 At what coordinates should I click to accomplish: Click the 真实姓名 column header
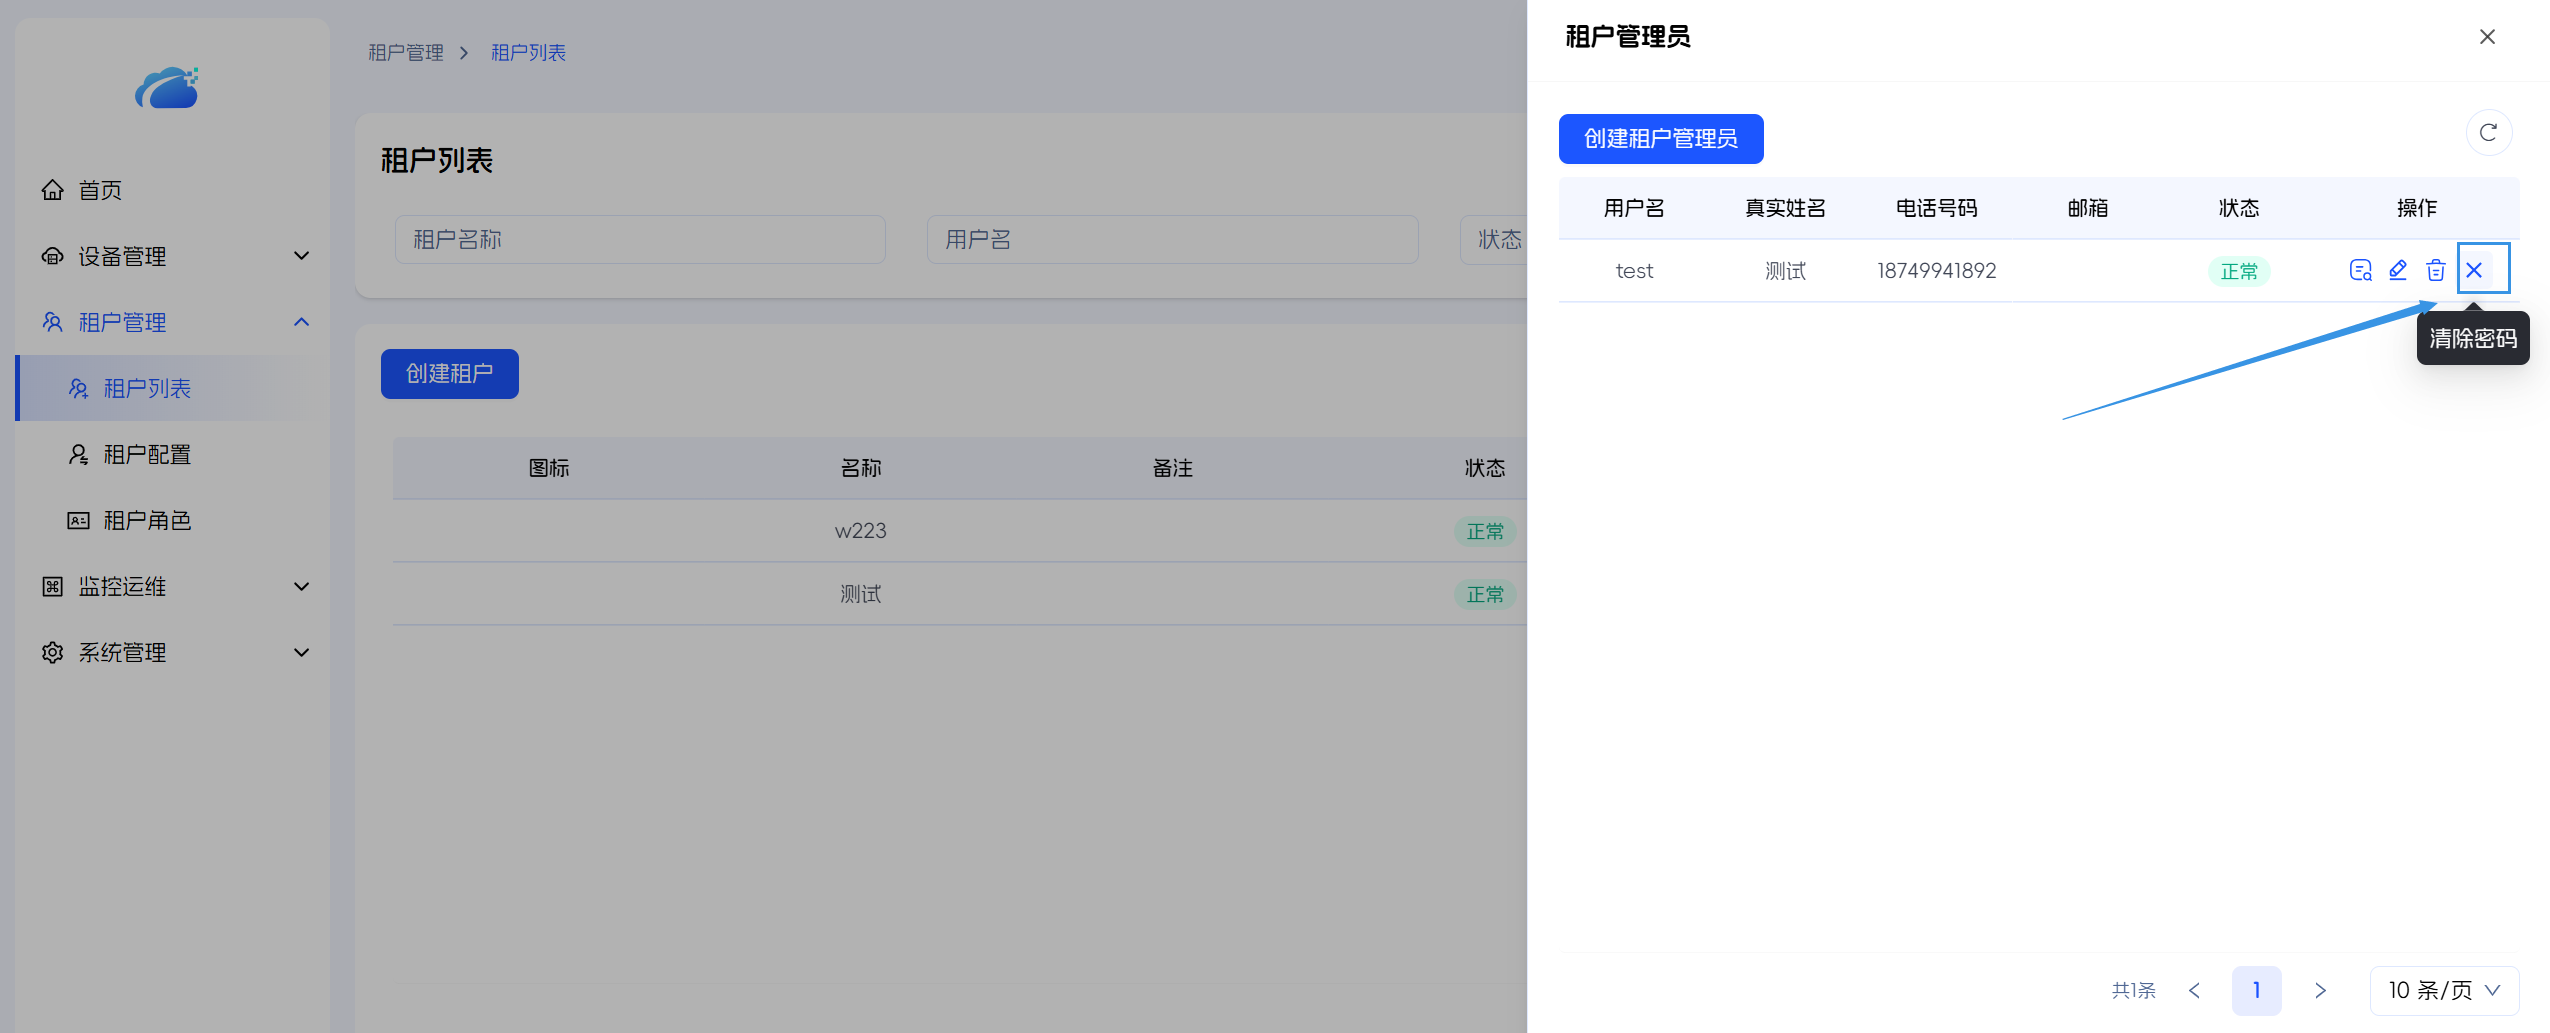(x=1785, y=208)
